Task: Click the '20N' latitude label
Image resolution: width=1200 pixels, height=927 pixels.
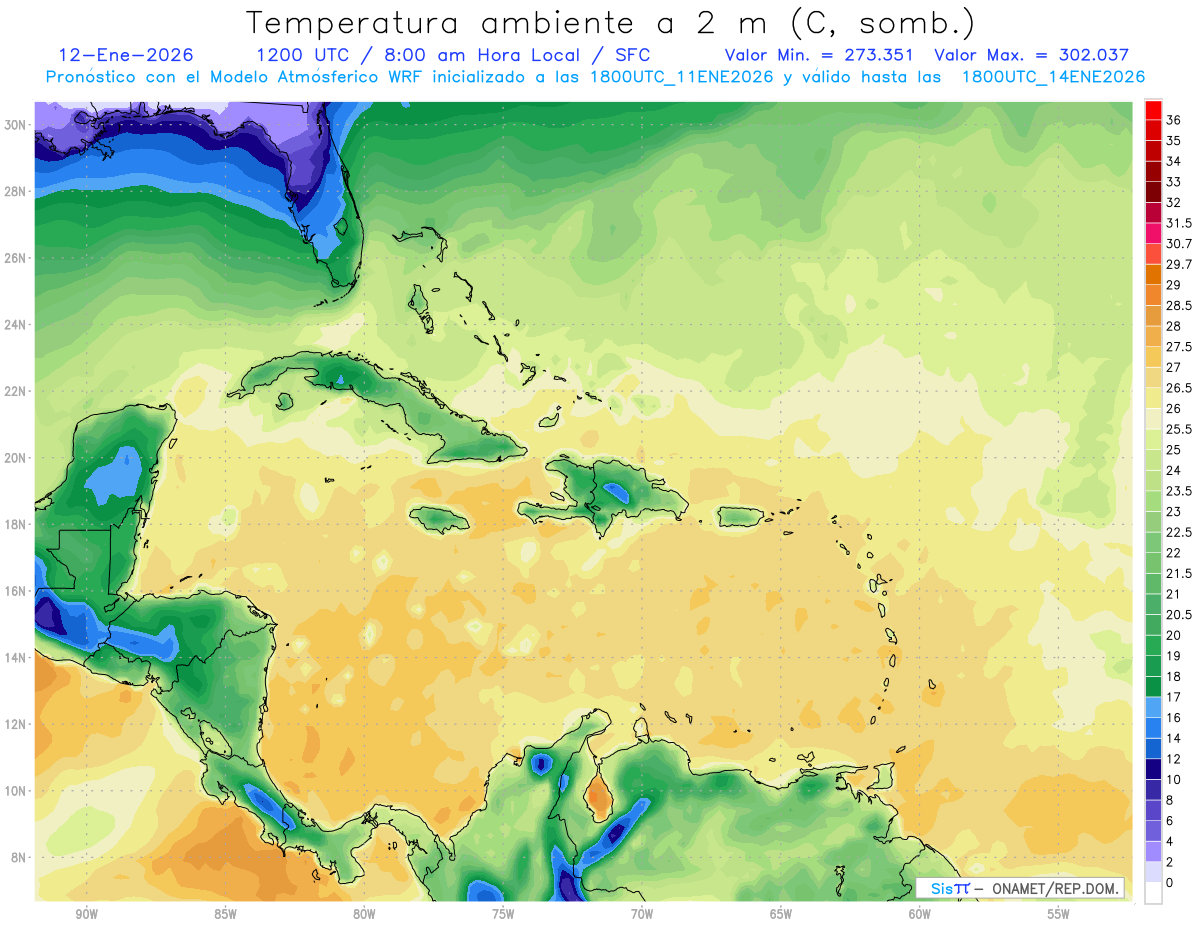Action: click(15, 458)
